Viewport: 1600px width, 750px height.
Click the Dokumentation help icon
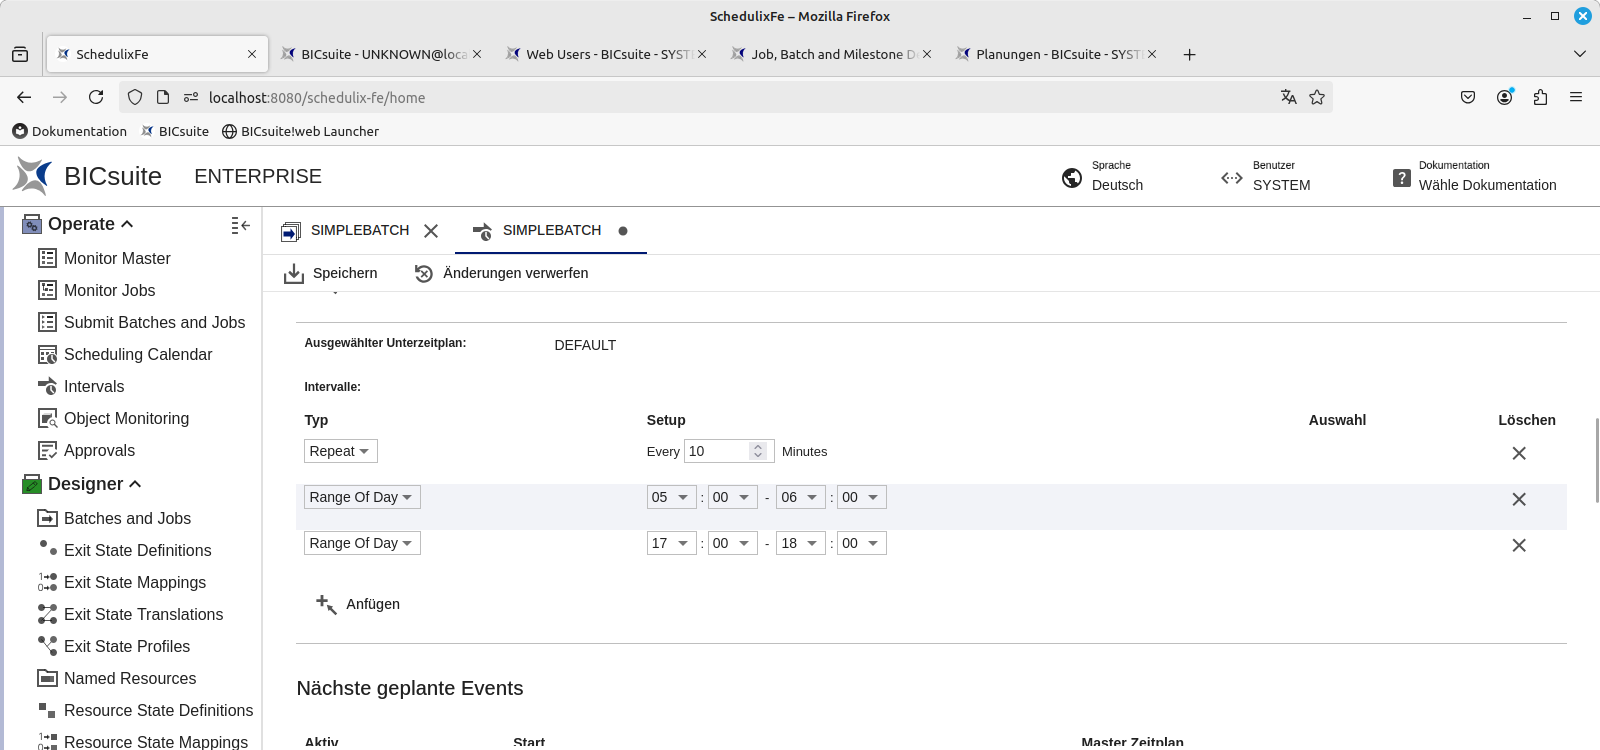[x=1402, y=178]
